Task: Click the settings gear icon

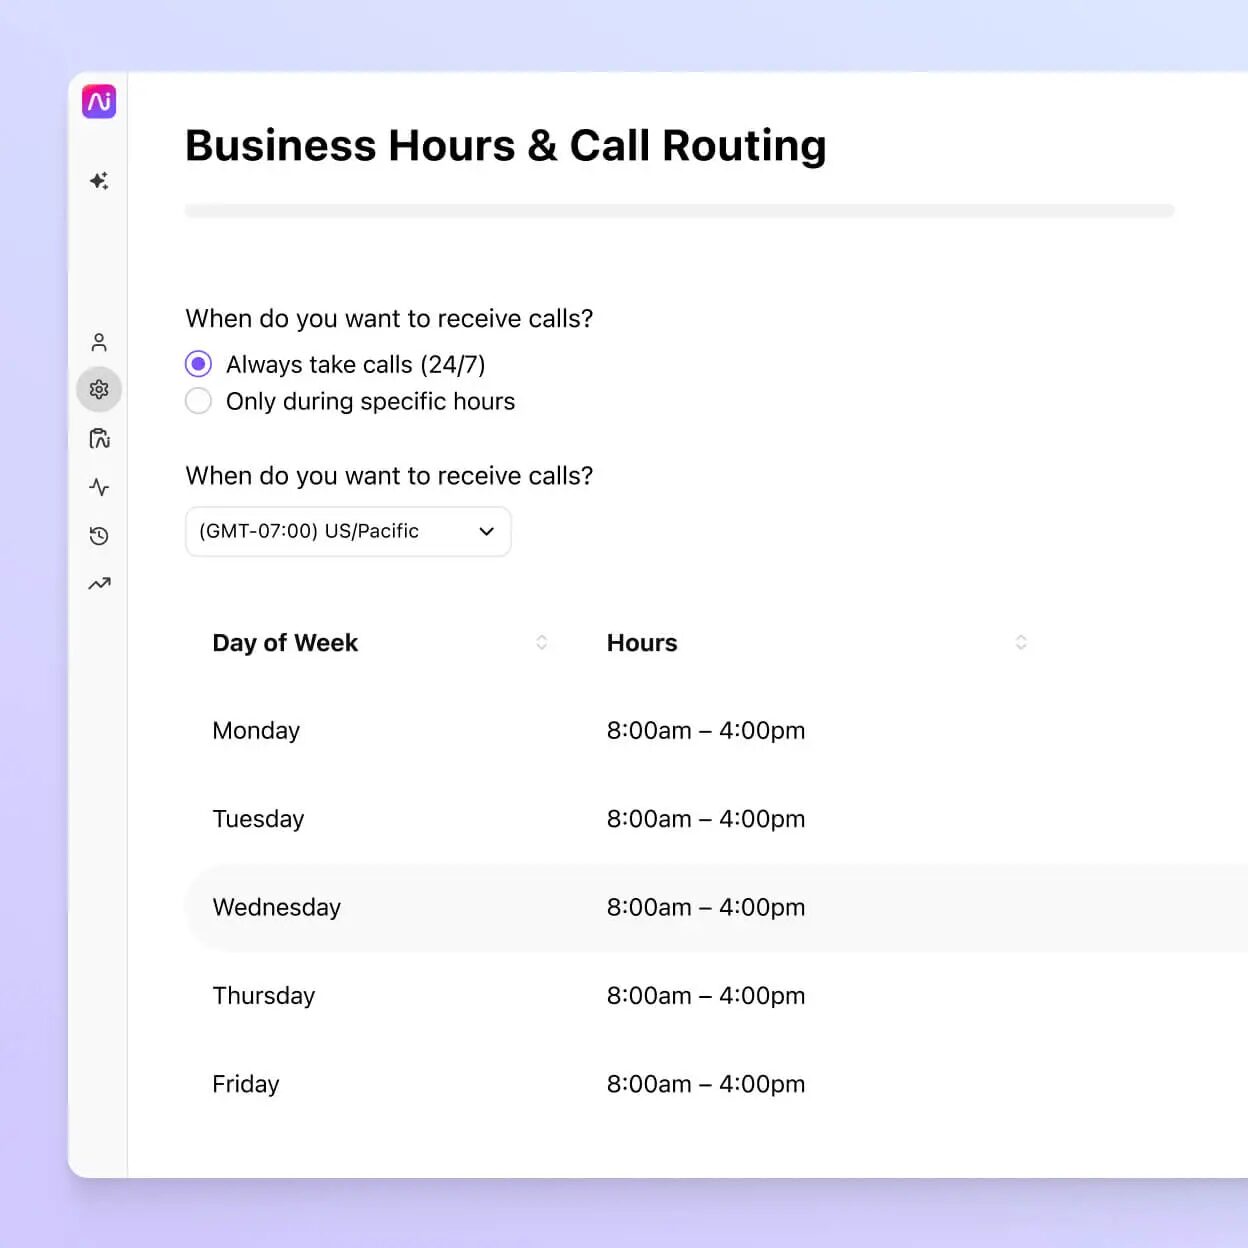Action: coord(98,389)
